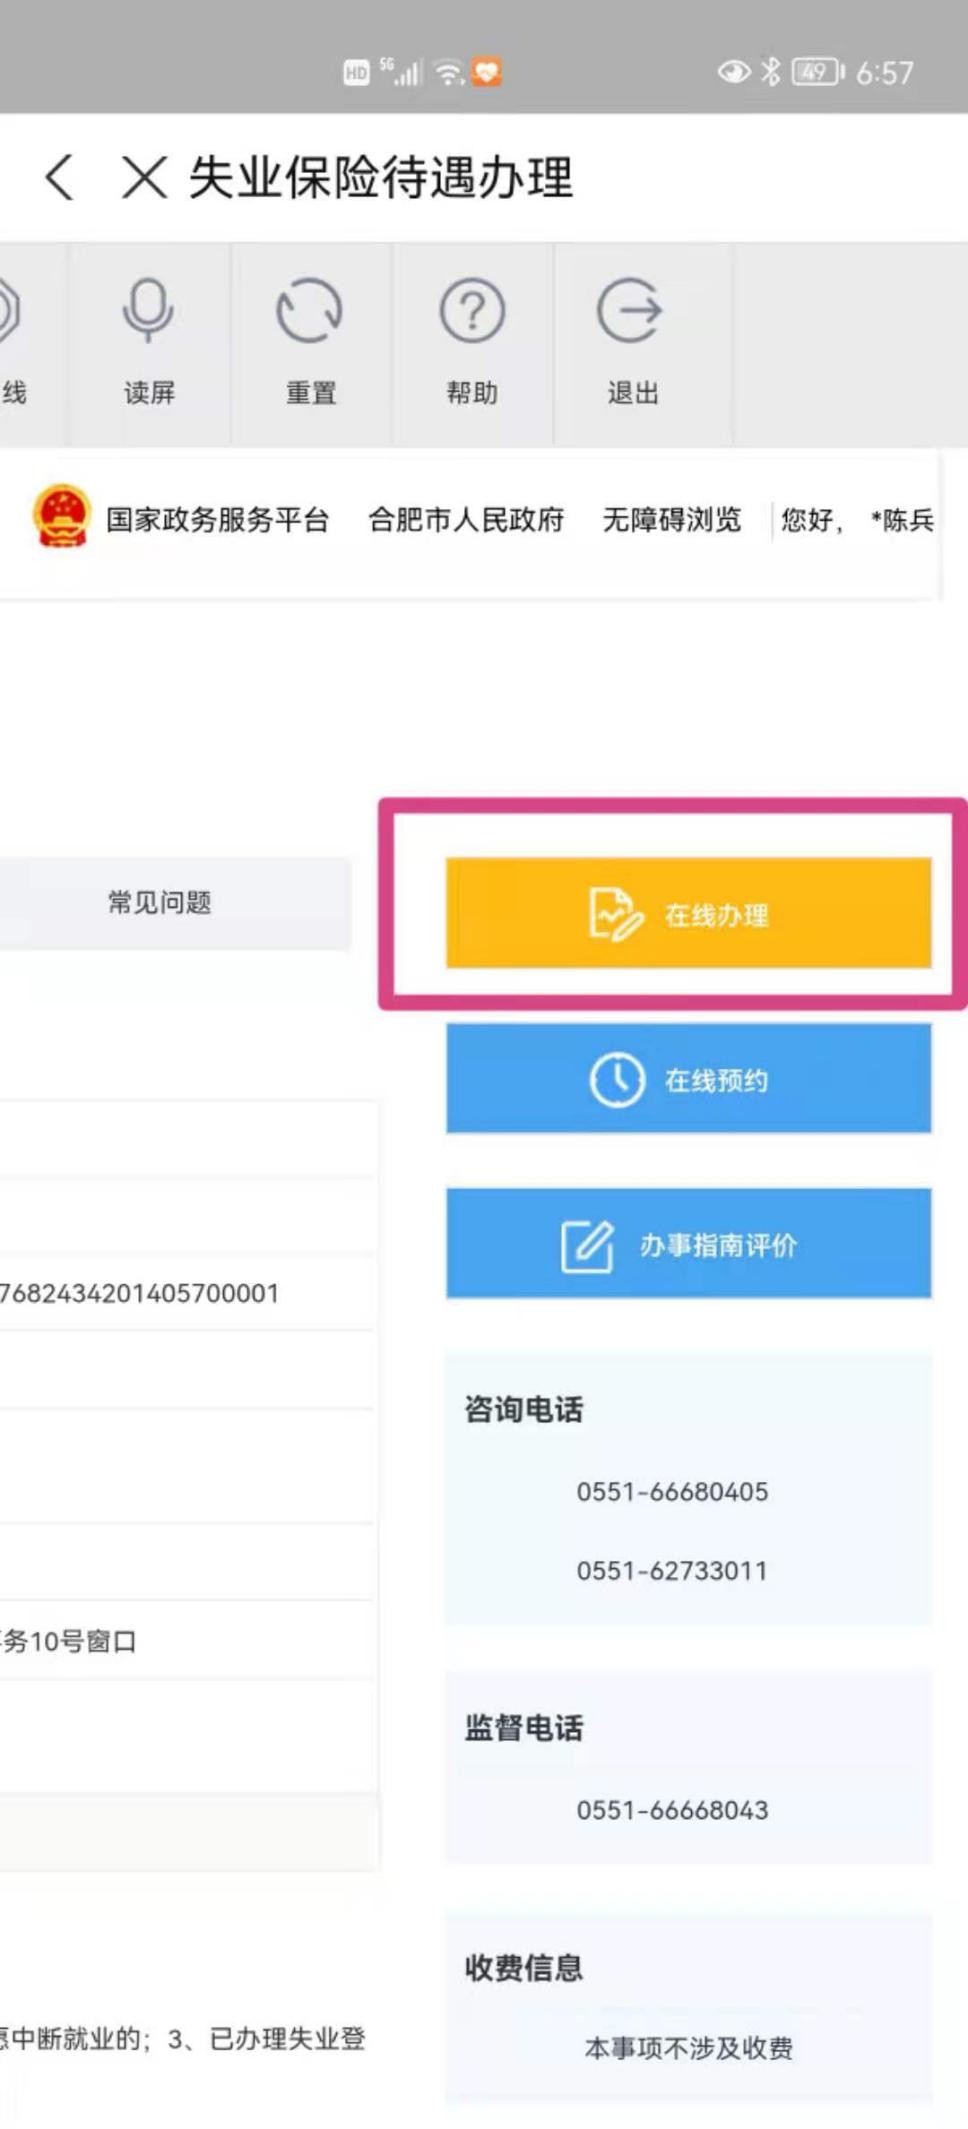Click text 本事项不涉及收费
Image resolution: width=968 pixels, height=2129 pixels.
click(x=689, y=2048)
